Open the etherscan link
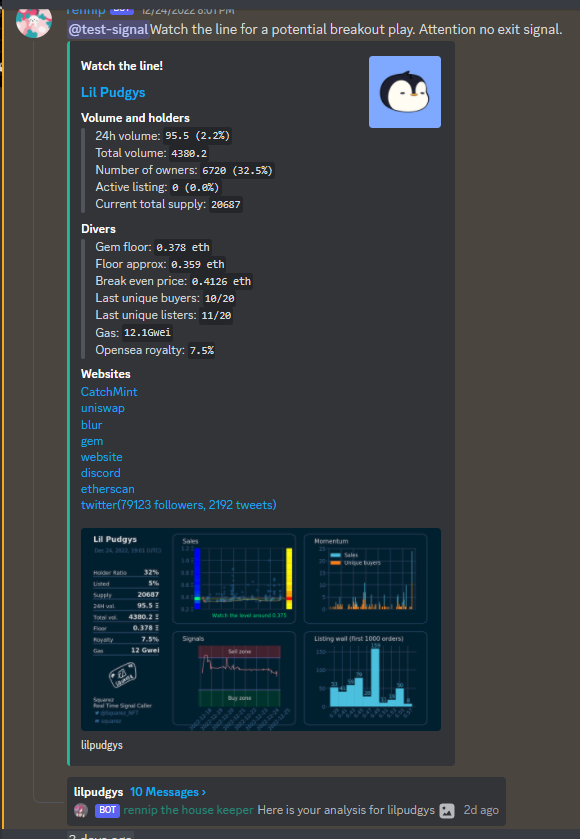The width and height of the screenshot is (580, 839). (108, 489)
